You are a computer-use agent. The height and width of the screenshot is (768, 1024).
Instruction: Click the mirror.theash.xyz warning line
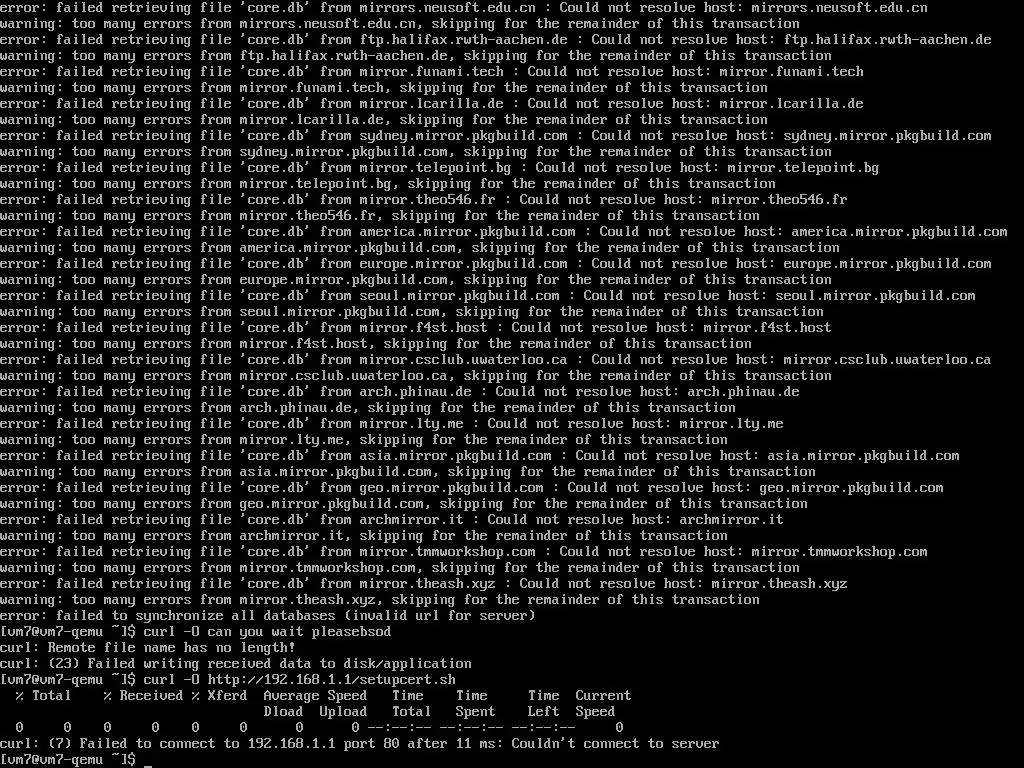[x=379, y=600]
